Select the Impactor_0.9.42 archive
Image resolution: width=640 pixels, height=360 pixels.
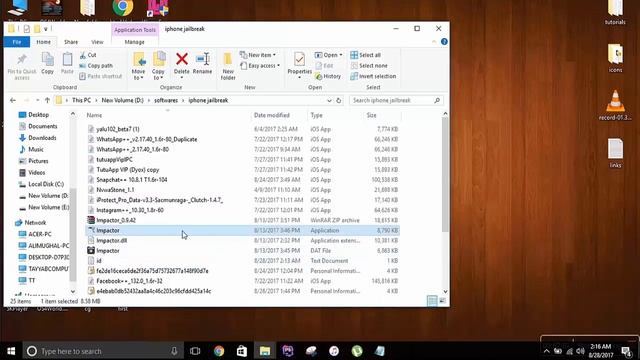pos(242,220)
